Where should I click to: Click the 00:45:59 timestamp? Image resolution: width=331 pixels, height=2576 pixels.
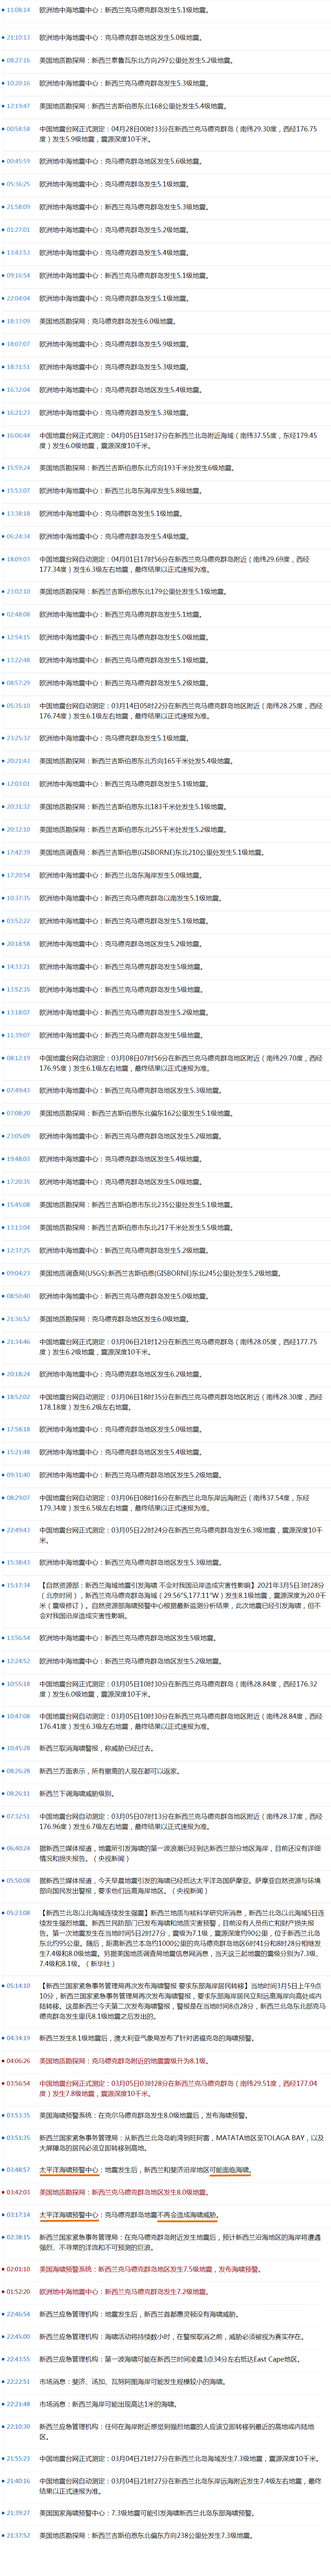(18, 161)
